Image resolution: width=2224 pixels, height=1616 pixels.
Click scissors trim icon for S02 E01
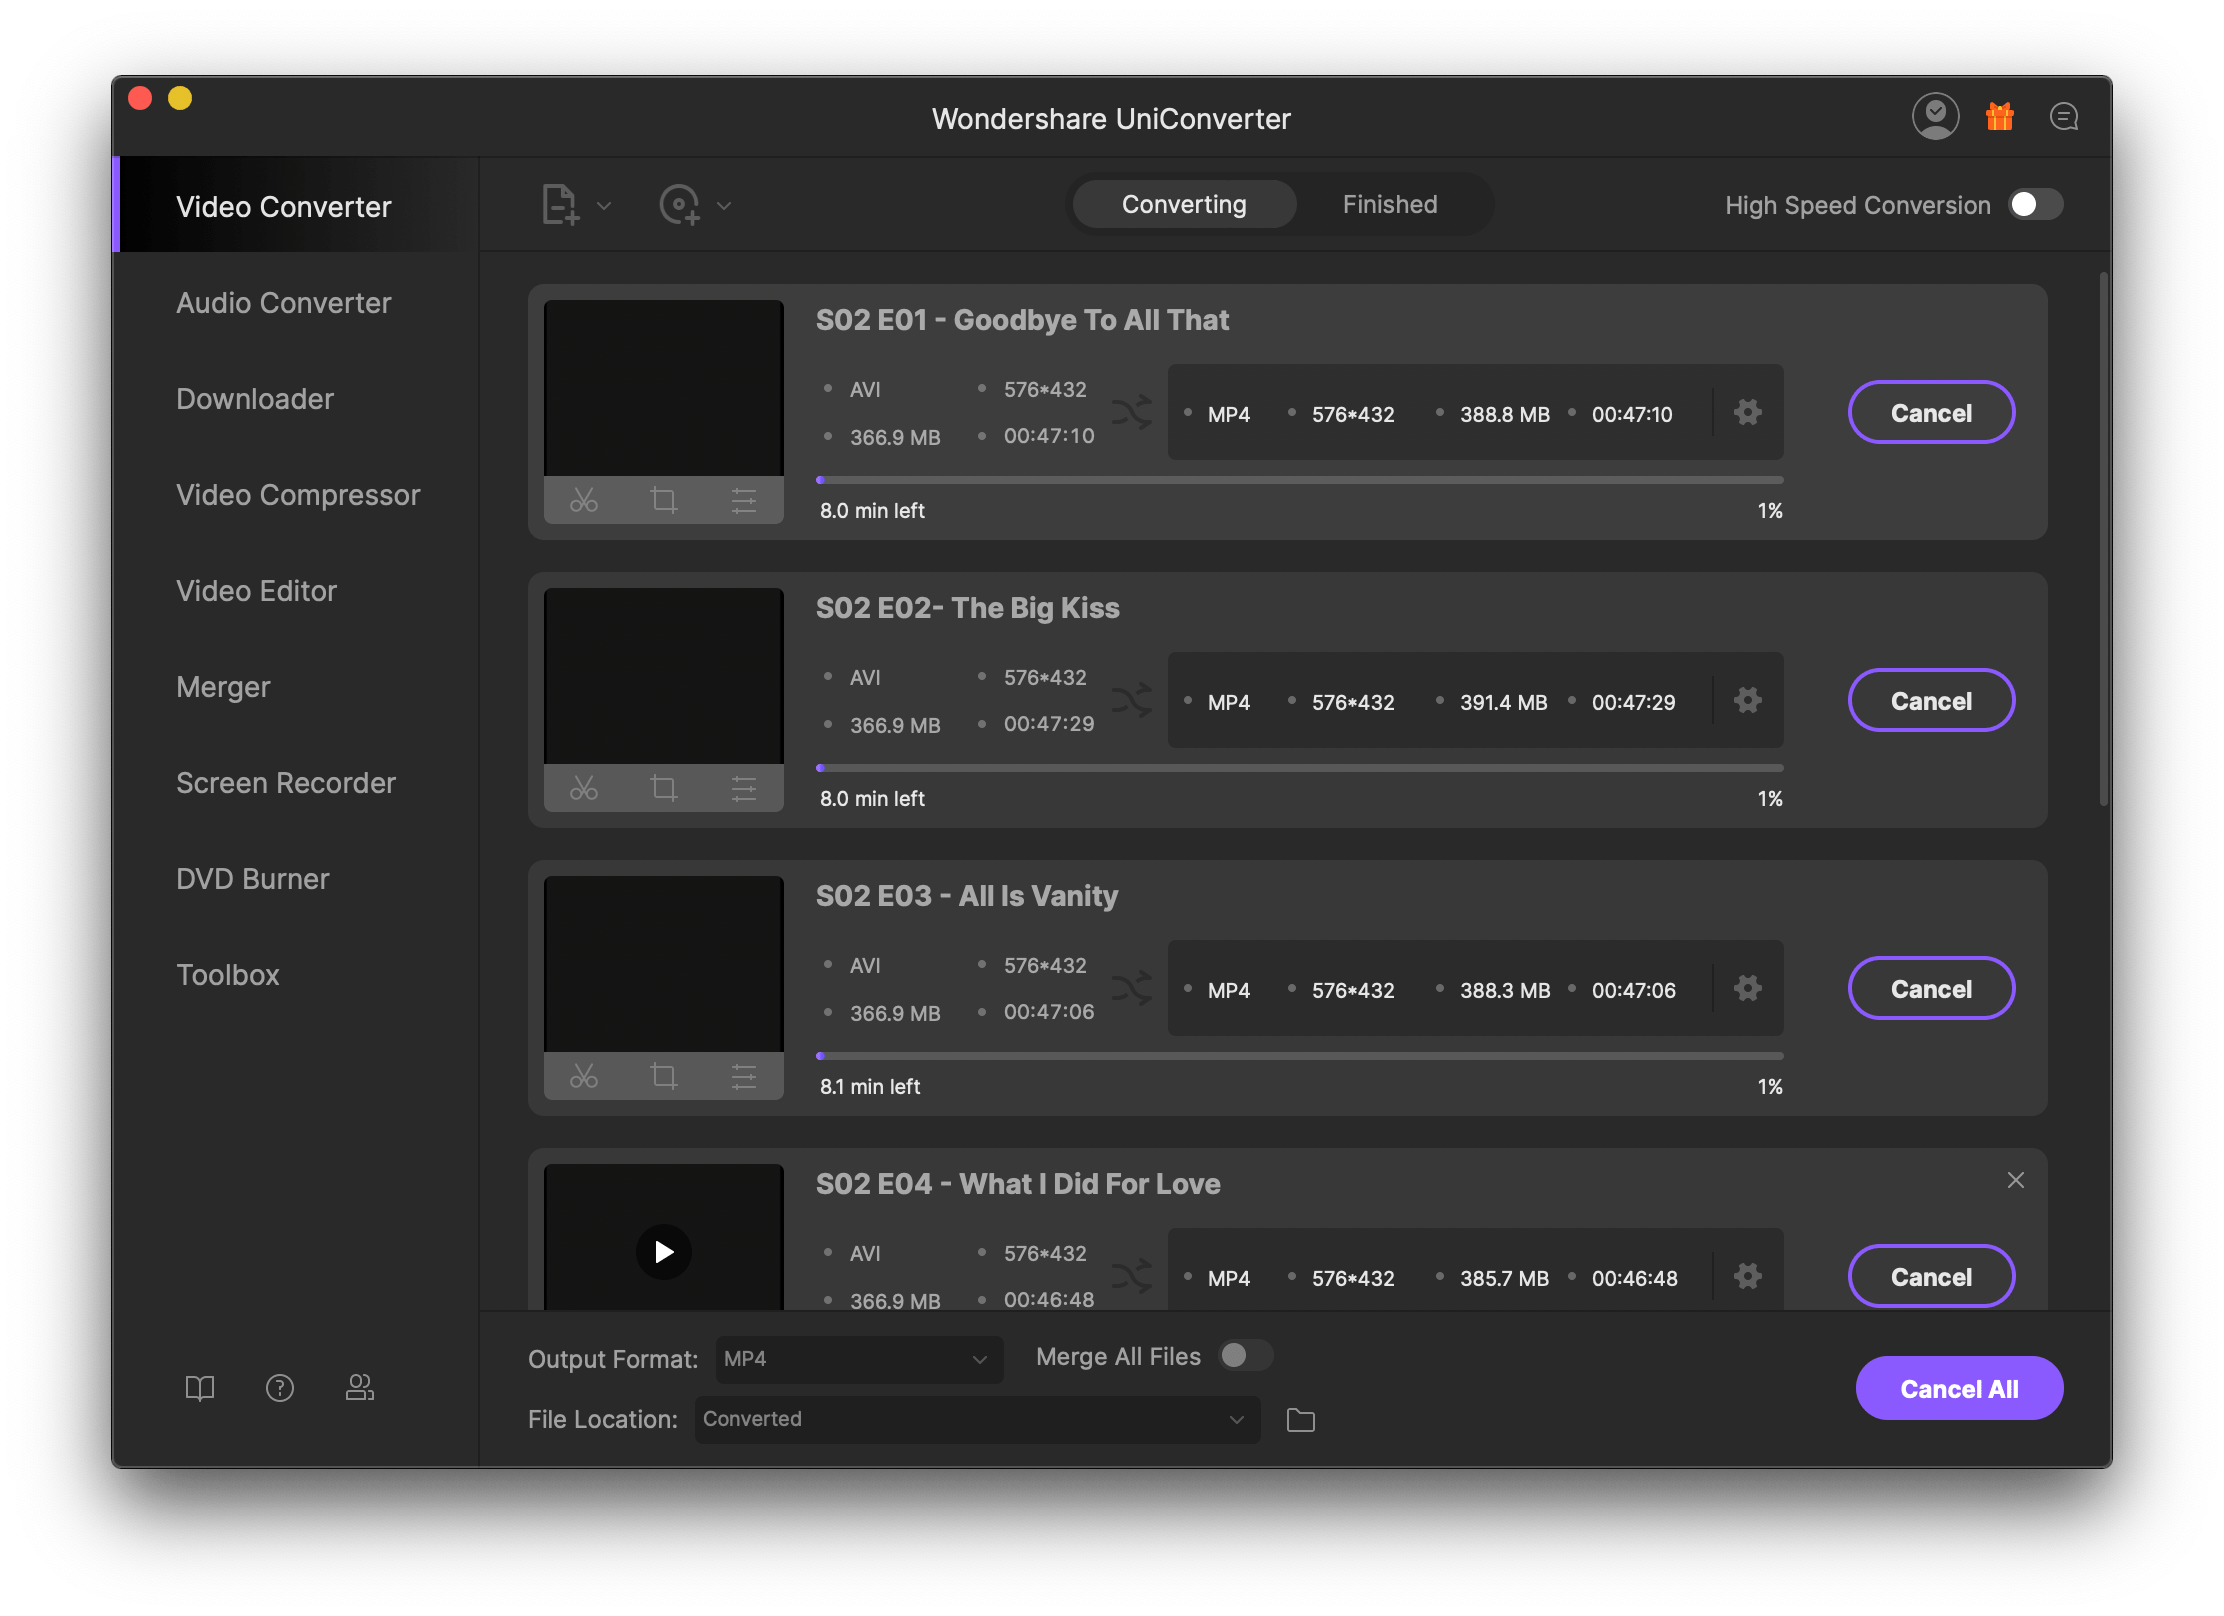point(584,500)
